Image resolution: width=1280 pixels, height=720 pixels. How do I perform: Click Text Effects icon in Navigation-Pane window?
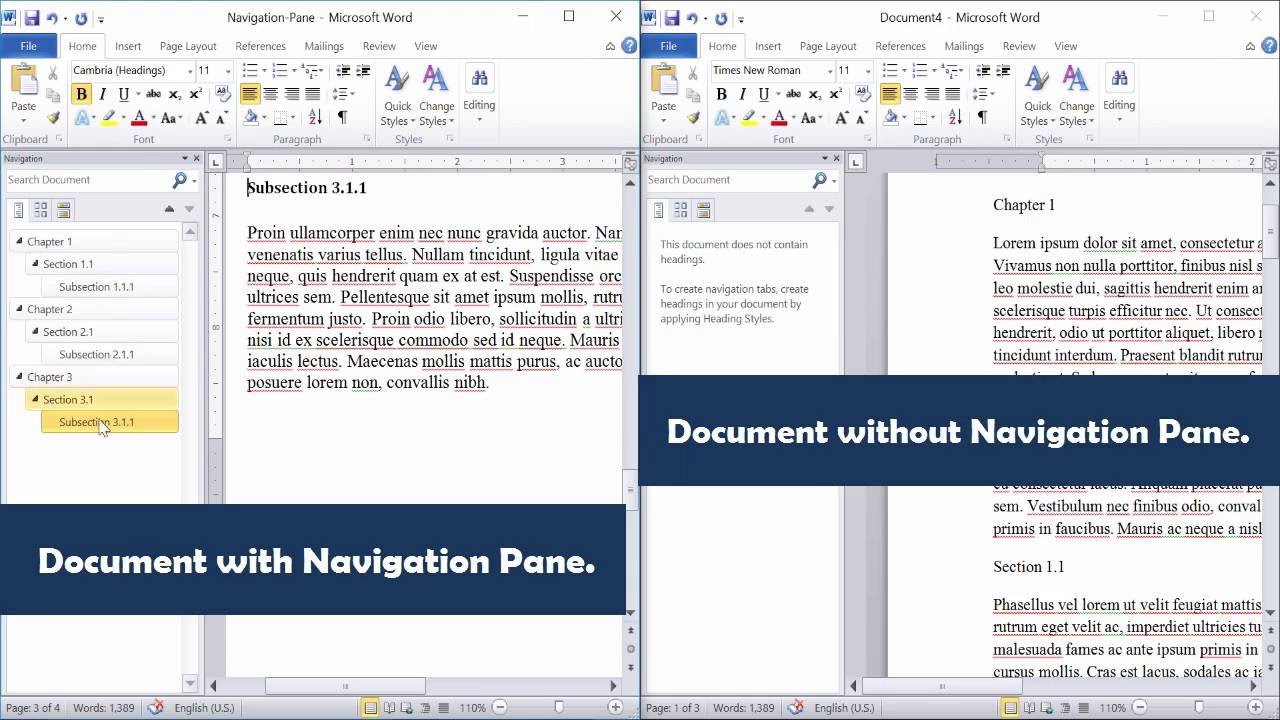[83, 118]
